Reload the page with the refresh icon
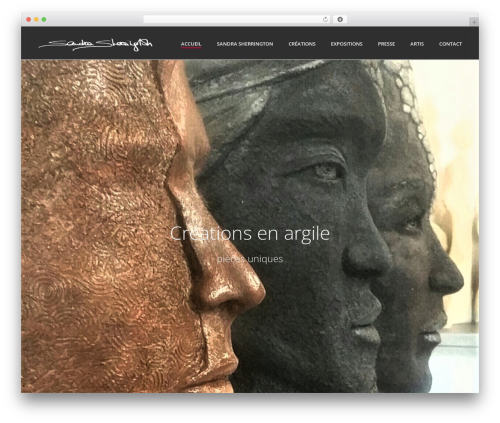Image resolution: width=500 pixels, height=423 pixels. (x=325, y=20)
